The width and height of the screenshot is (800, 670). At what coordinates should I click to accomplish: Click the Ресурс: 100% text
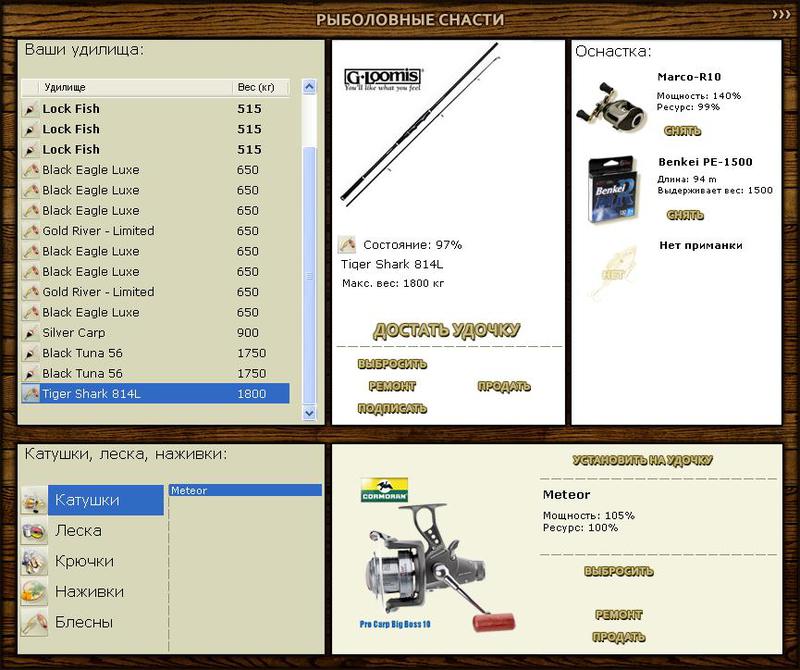580,528
